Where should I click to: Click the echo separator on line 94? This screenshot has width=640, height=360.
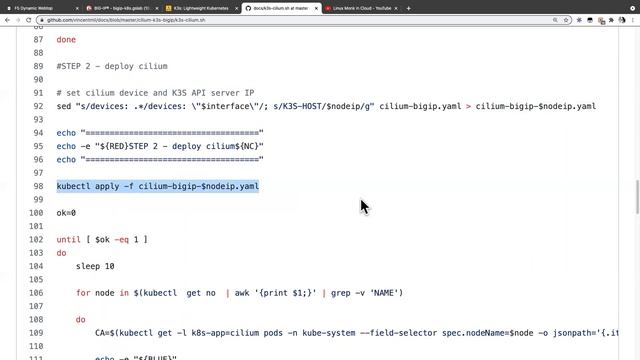pos(160,133)
